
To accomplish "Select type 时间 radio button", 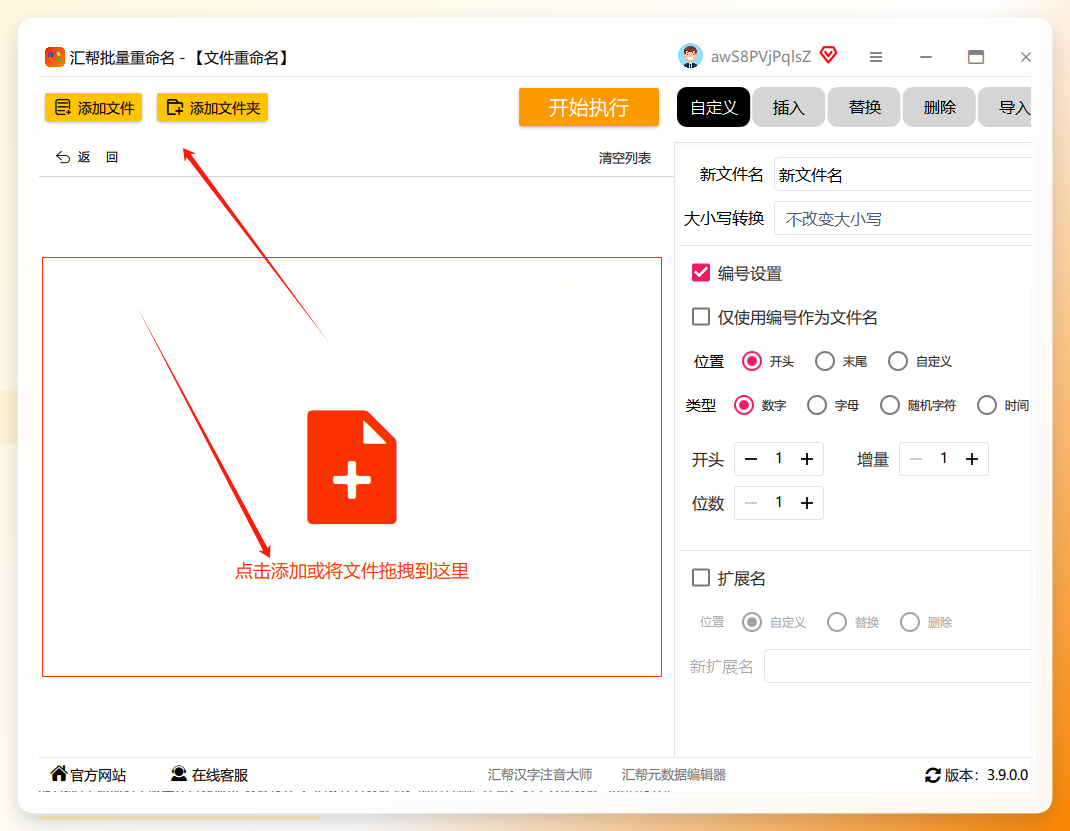I will click(987, 405).
